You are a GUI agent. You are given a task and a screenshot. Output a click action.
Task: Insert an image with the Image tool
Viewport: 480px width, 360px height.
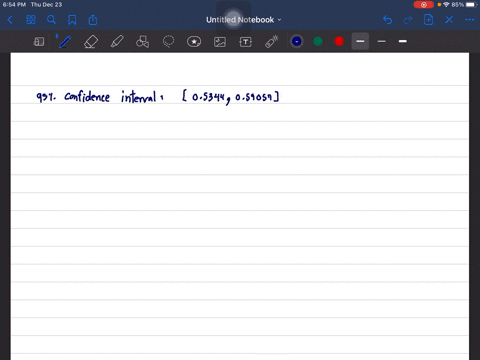tap(220, 42)
